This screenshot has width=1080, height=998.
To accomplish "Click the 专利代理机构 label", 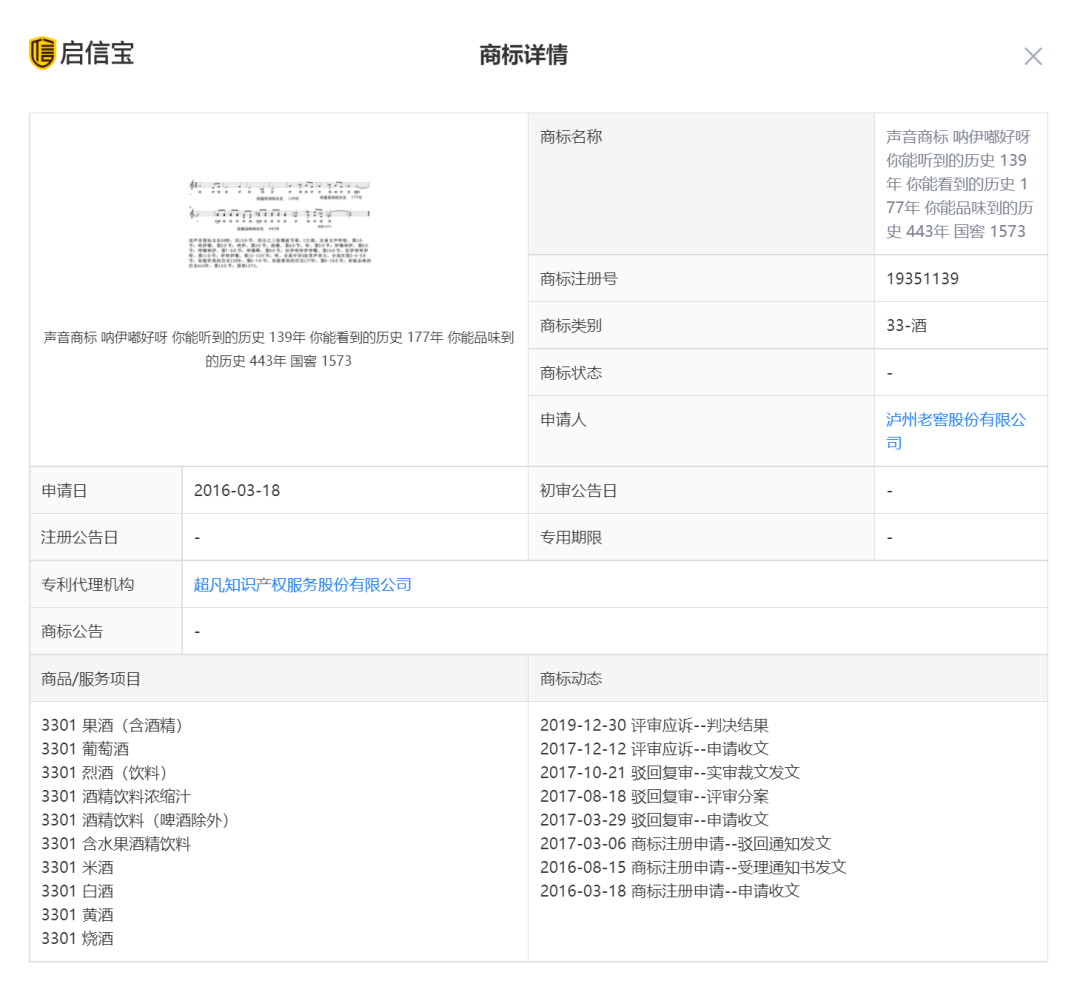I will 87,585.
